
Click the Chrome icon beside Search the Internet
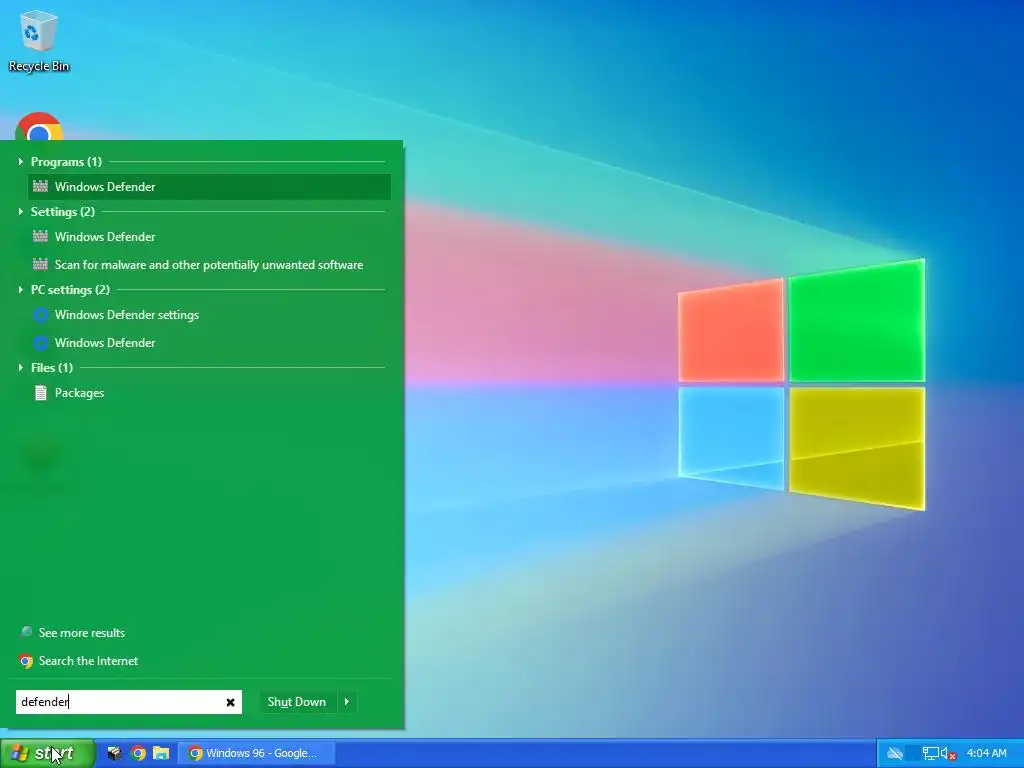(26, 661)
